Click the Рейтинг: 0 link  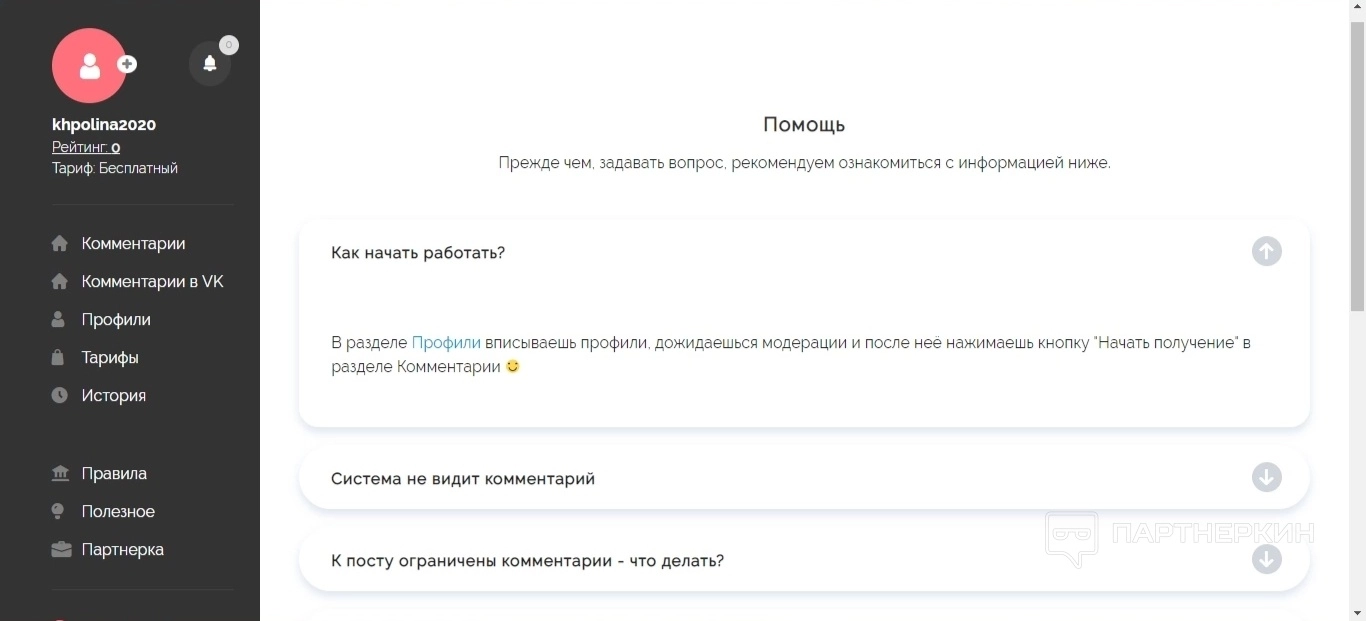[86, 148]
